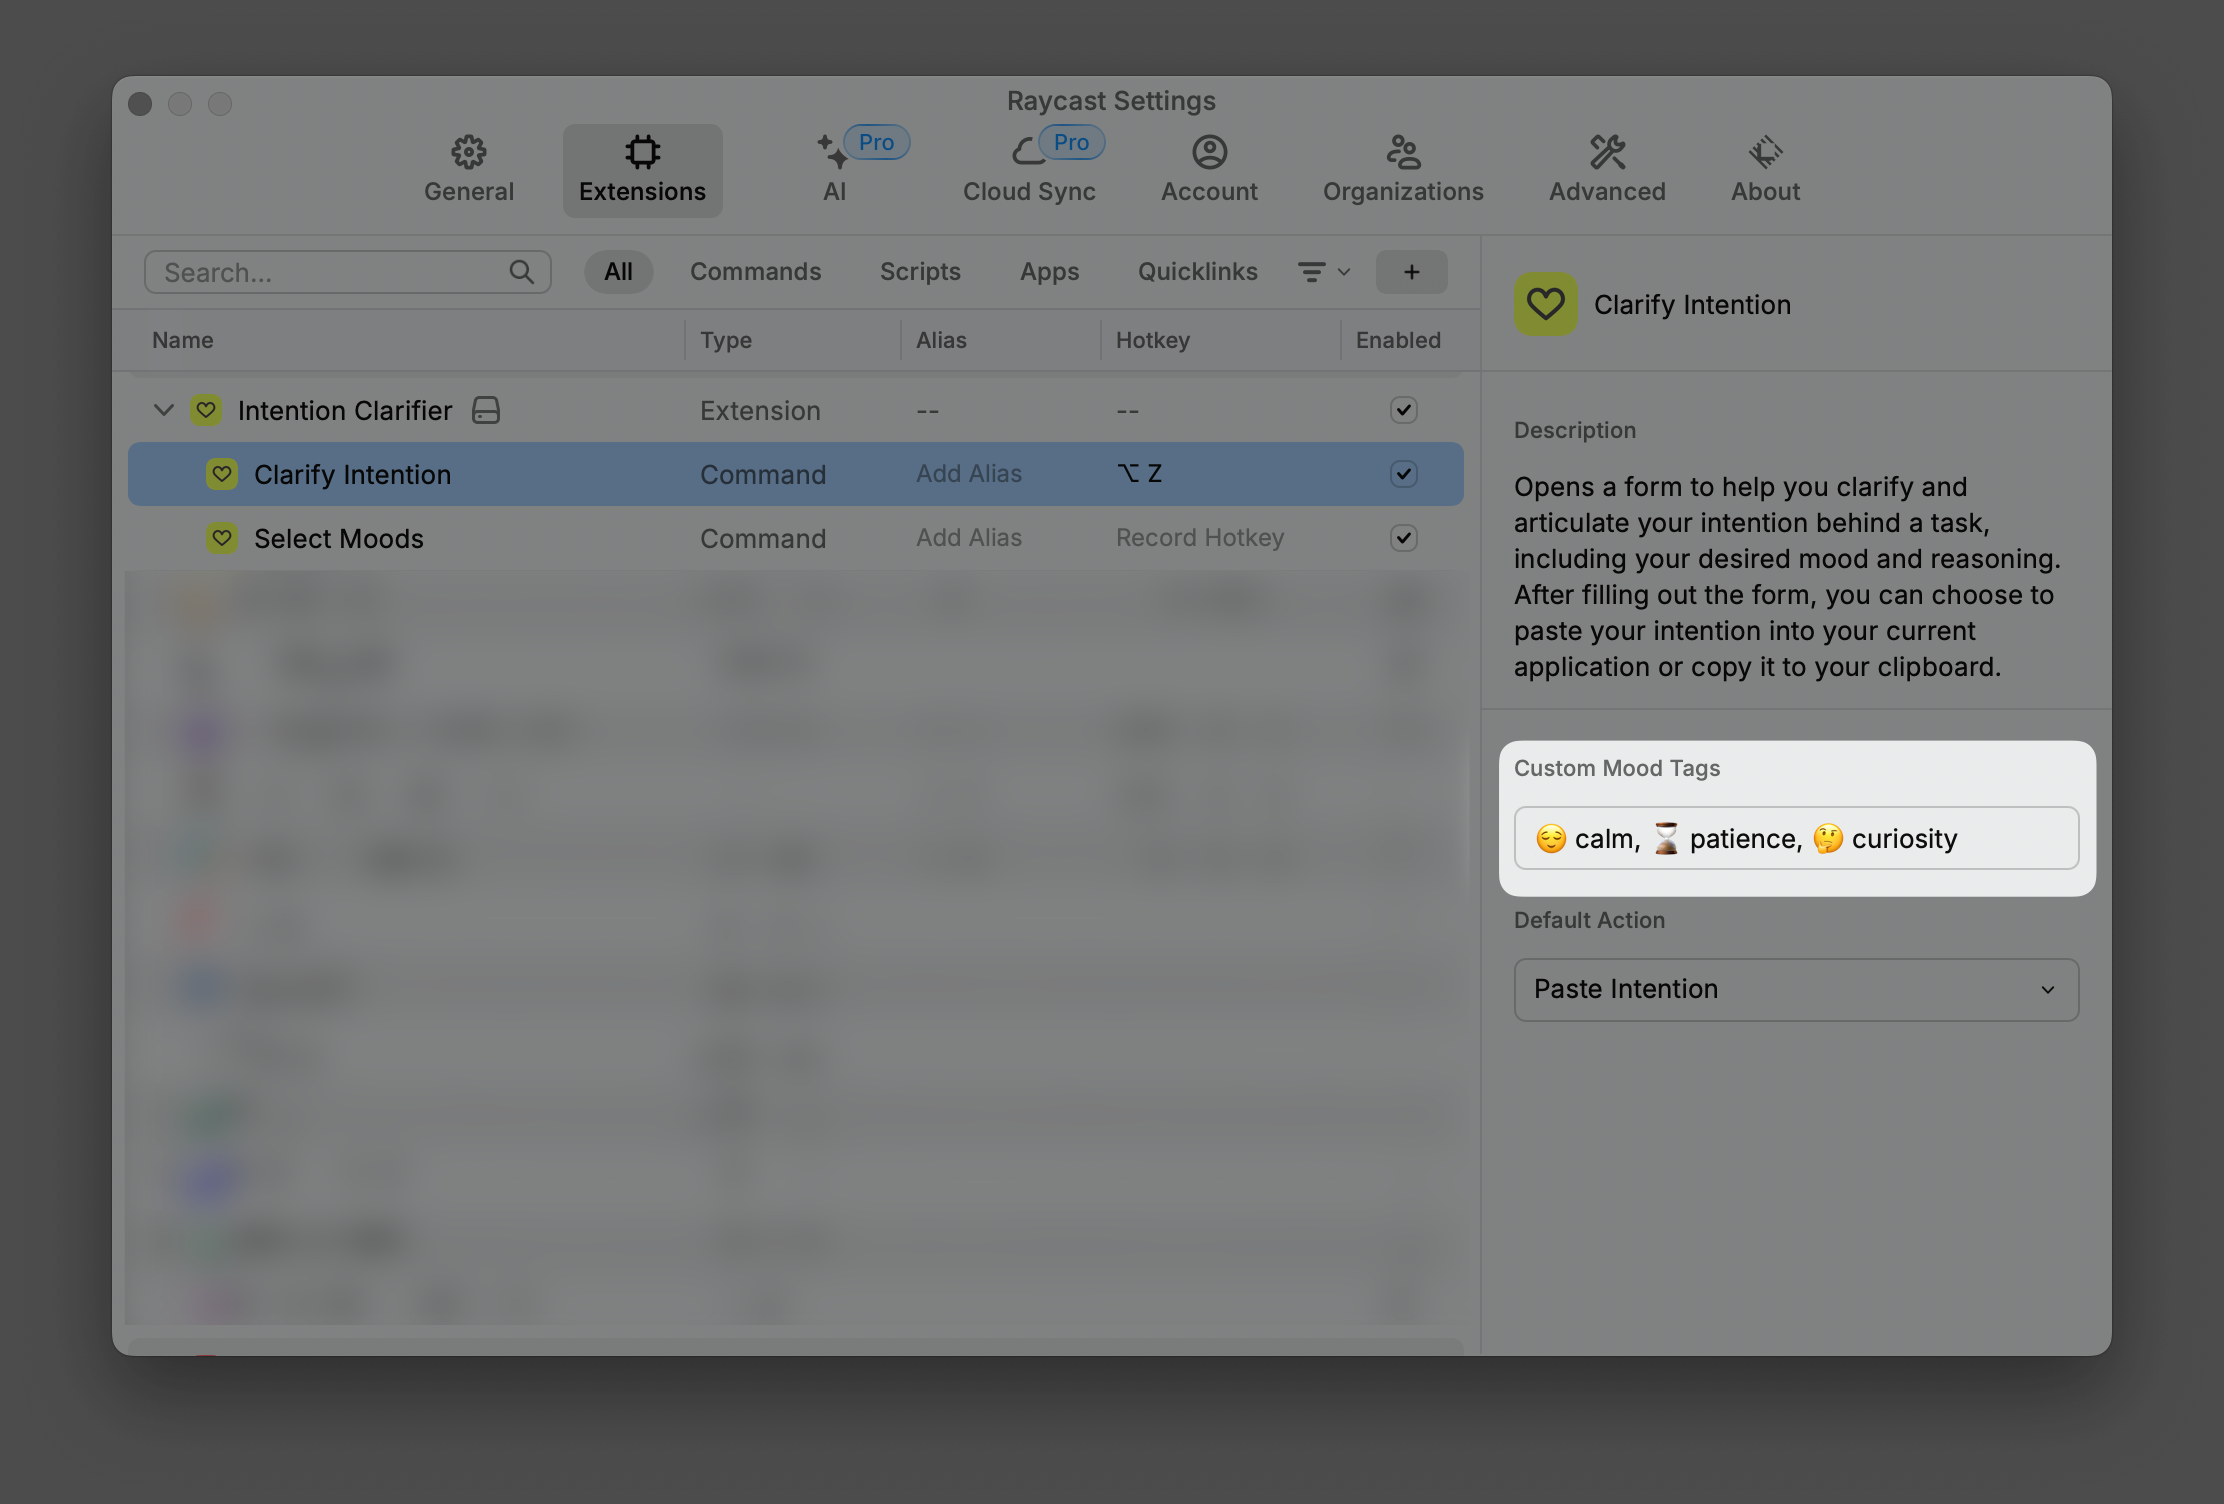Open the About tab icon
2224x1504 pixels.
point(1765,153)
